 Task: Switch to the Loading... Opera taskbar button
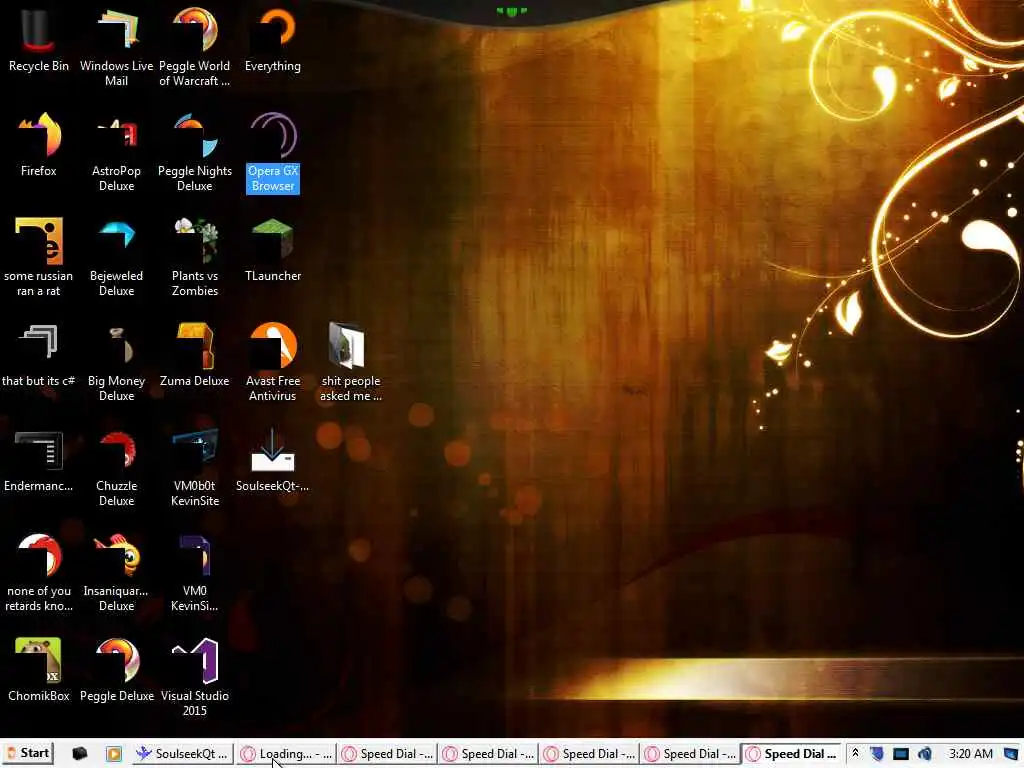pyautogui.click(x=285, y=754)
